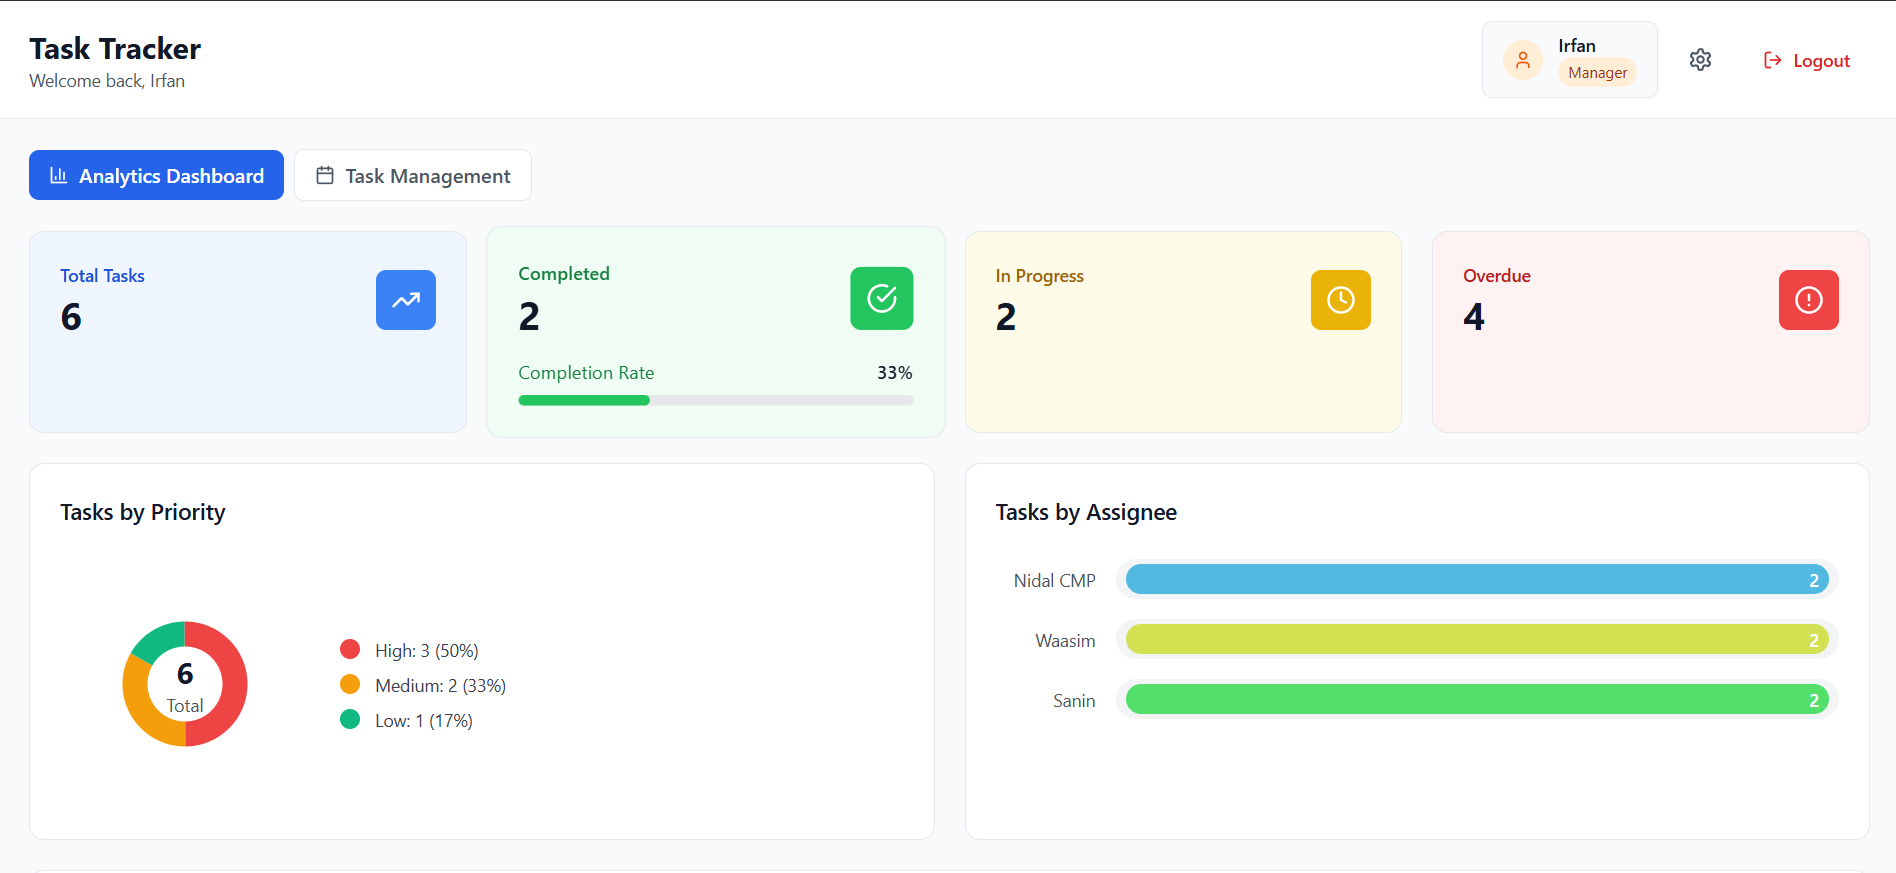Click the In Progress label
This screenshot has height=873, width=1896.
click(1039, 276)
